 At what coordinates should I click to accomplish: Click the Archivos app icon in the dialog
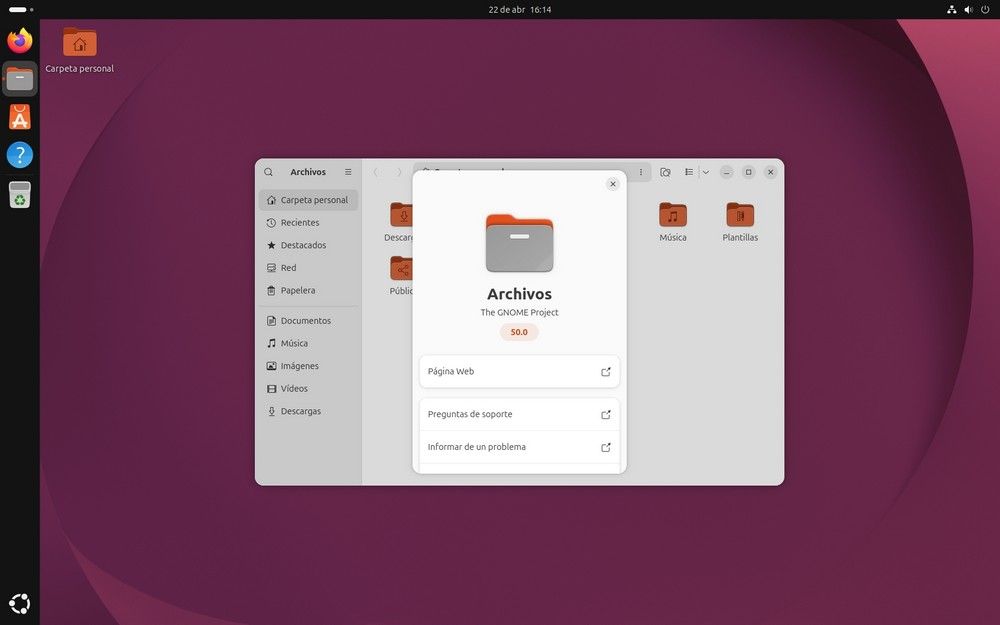(x=520, y=244)
